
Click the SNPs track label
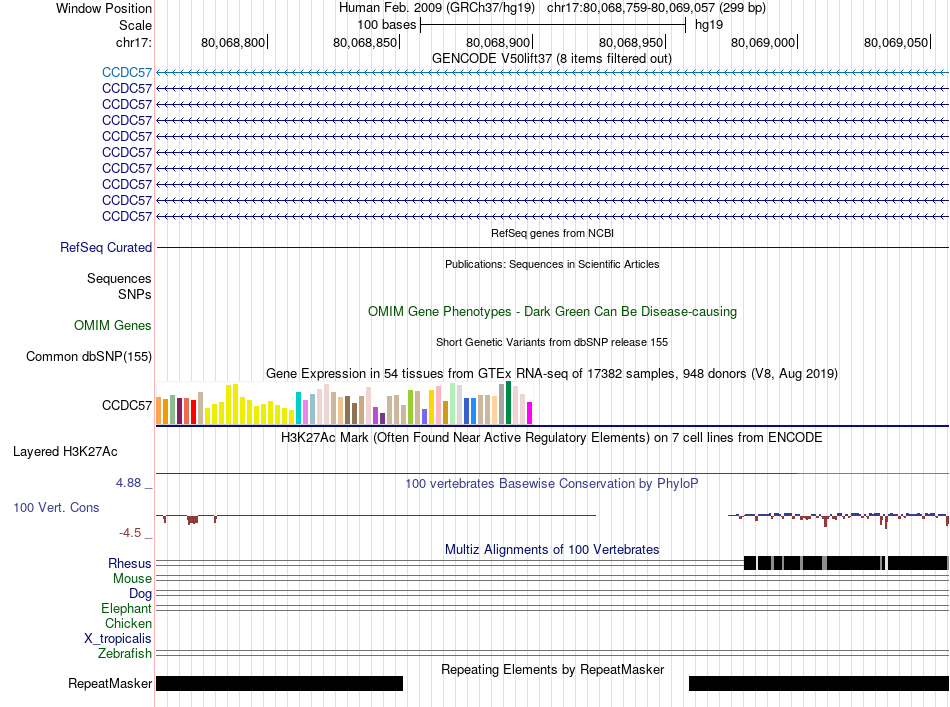[135, 294]
